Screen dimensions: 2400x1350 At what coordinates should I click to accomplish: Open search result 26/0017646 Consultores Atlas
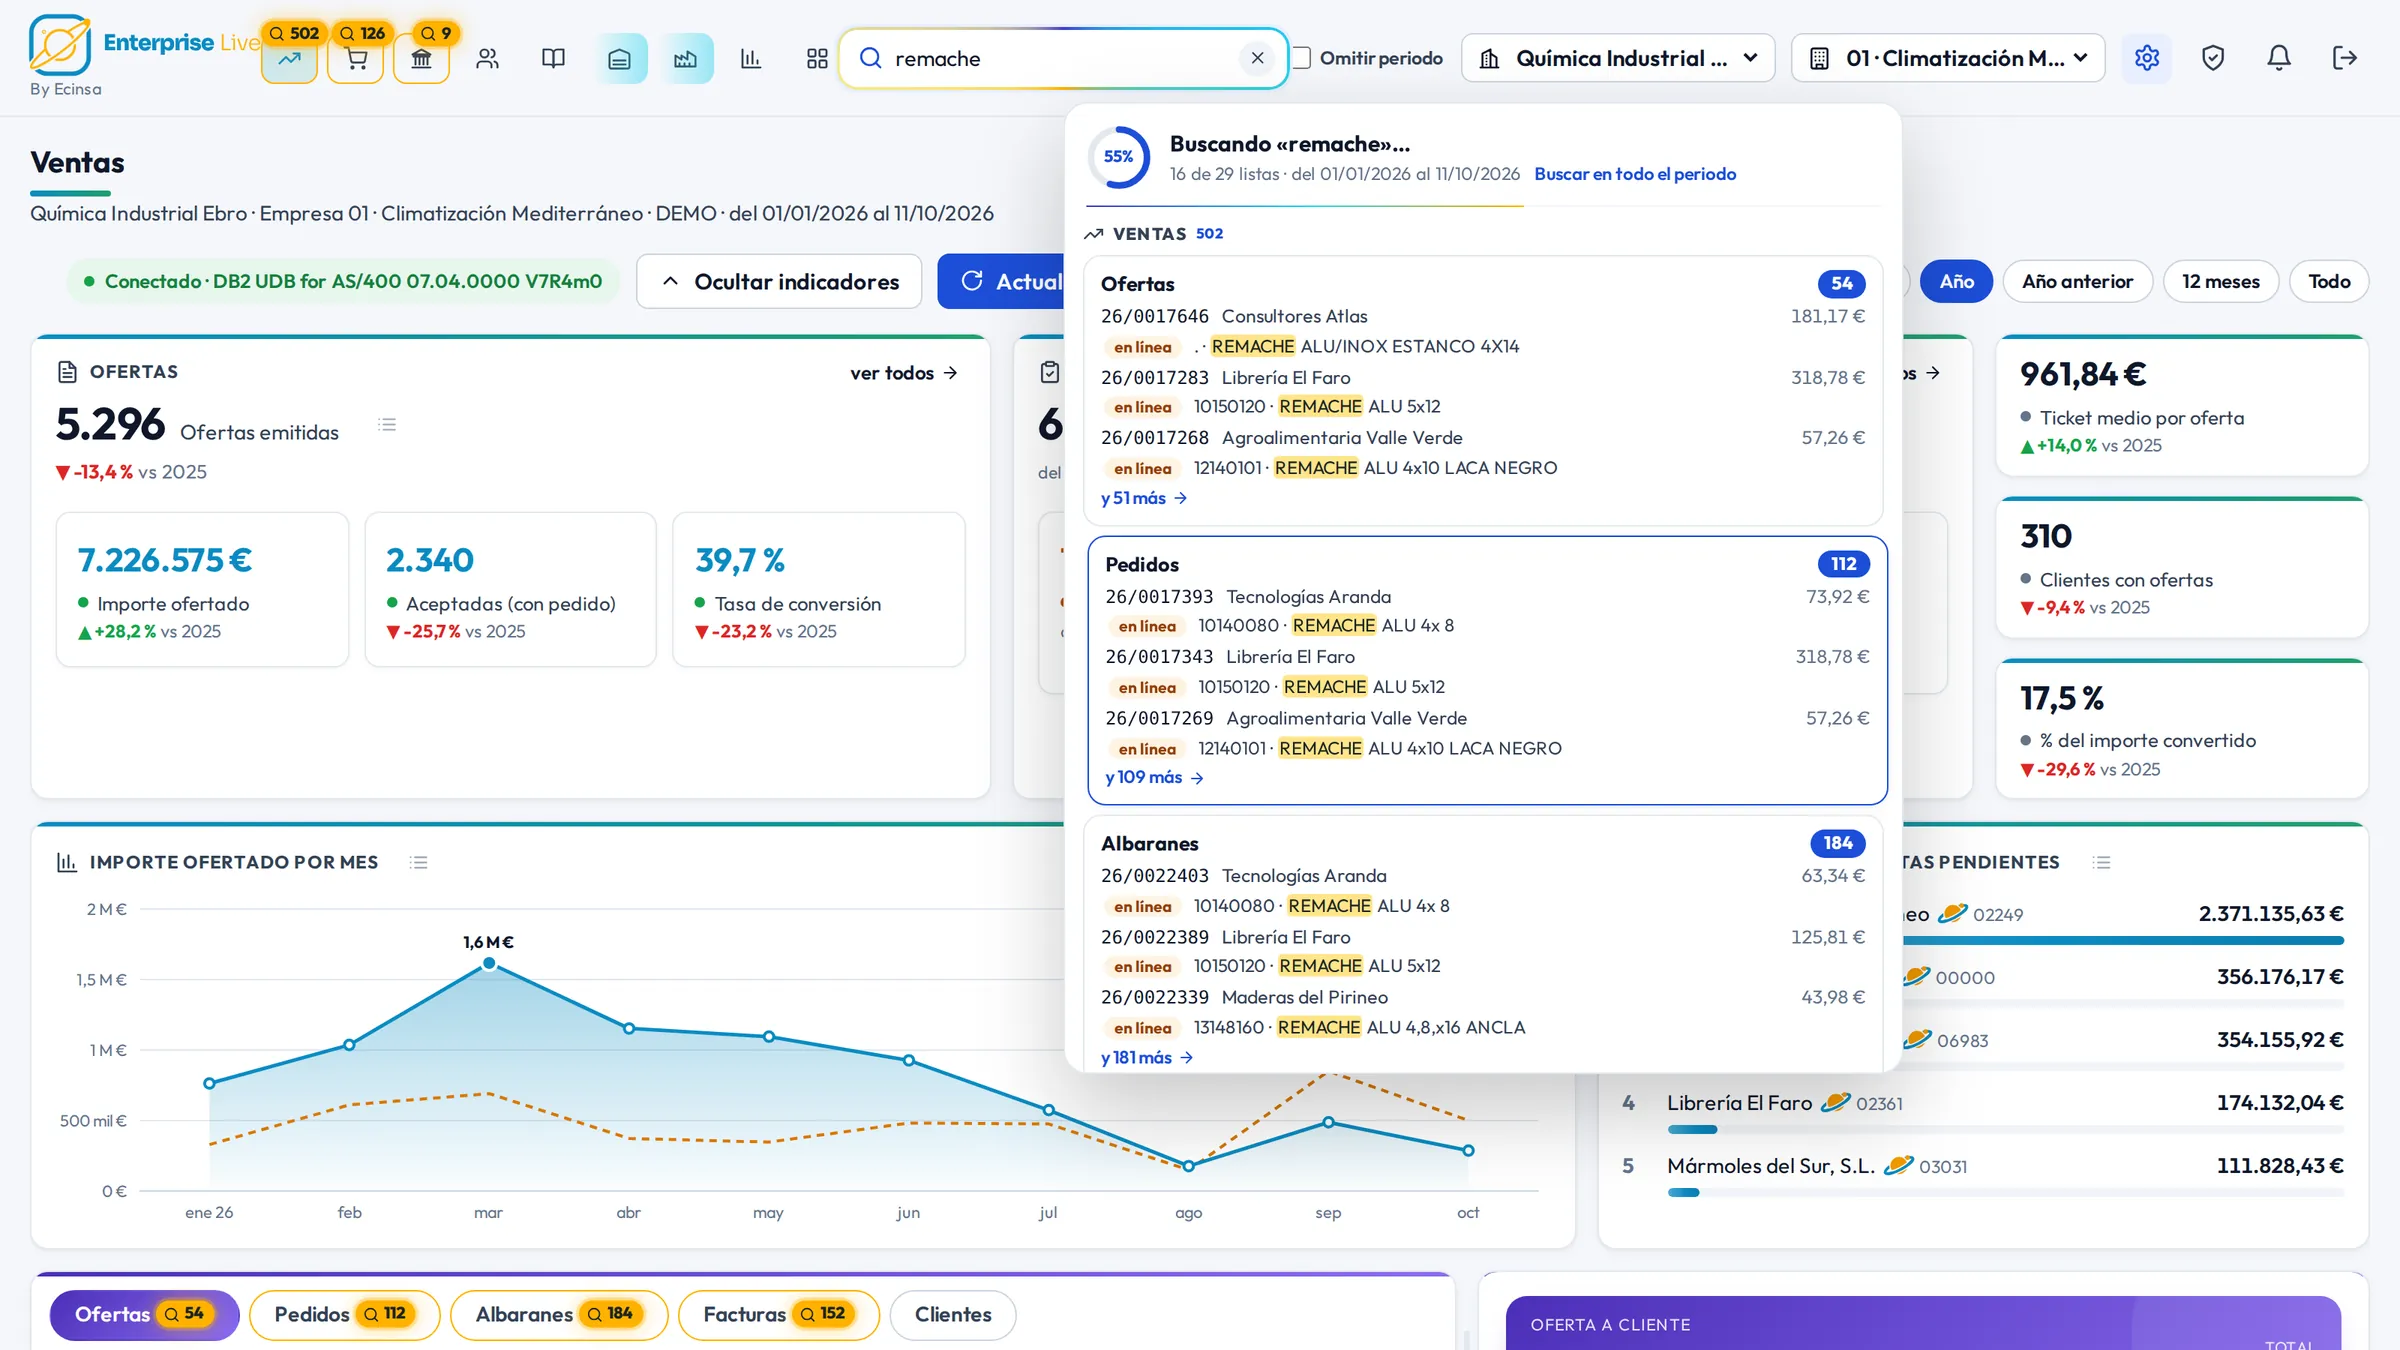pyautogui.click(x=1483, y=316)
